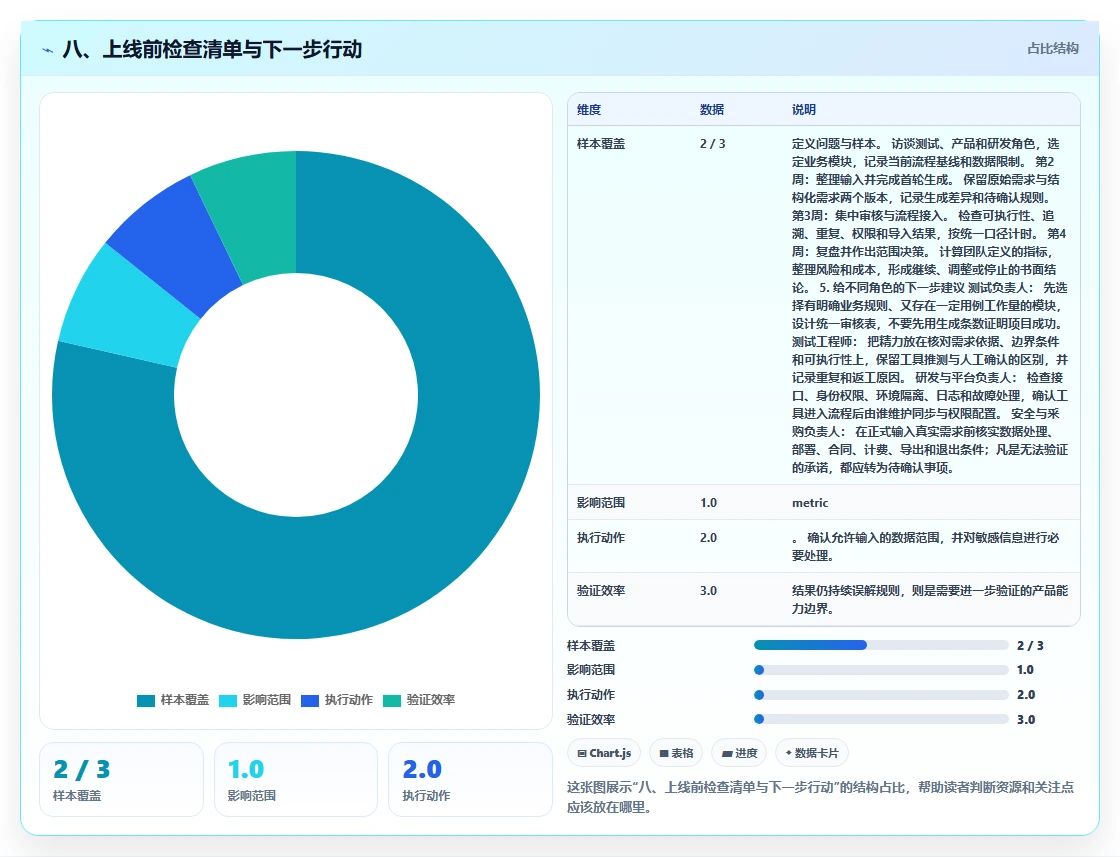Click the 进度 tag chip
This screenshot has height=857, width=1120.
[x=739, y=753]
